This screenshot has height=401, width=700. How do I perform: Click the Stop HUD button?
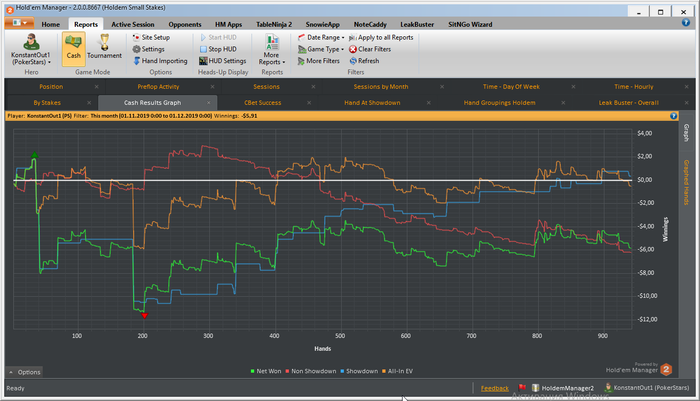218,49
